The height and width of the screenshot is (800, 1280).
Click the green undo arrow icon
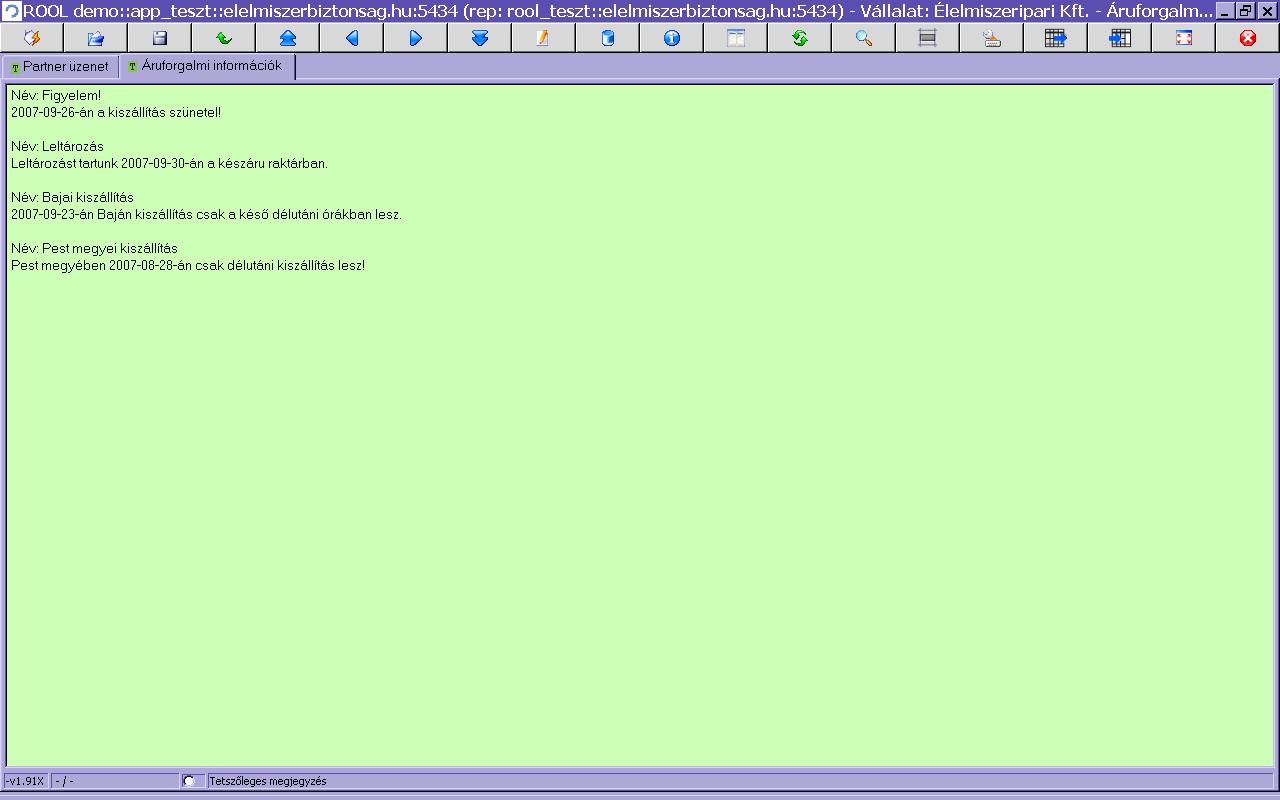click(x=224, y=38)
